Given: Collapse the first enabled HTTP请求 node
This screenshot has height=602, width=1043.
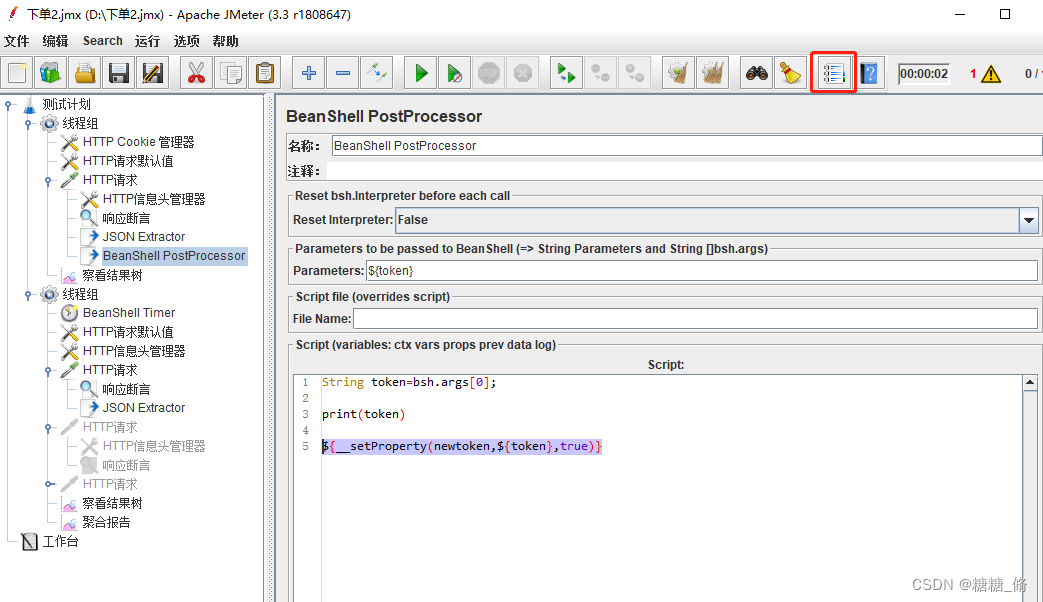Looking at the screenshot, I should coord(48,181).
